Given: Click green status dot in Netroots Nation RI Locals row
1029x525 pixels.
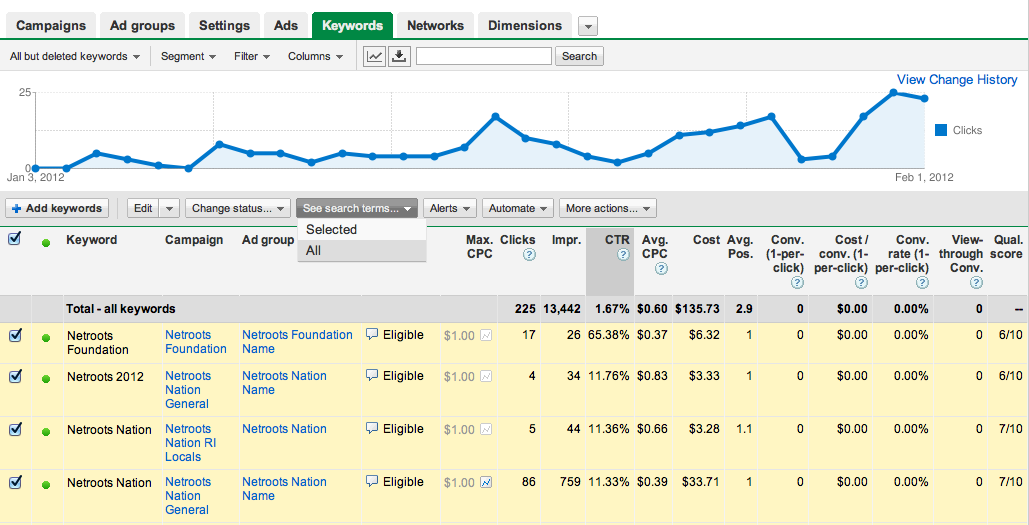Looking at the screenshot, I should [46, 432].
